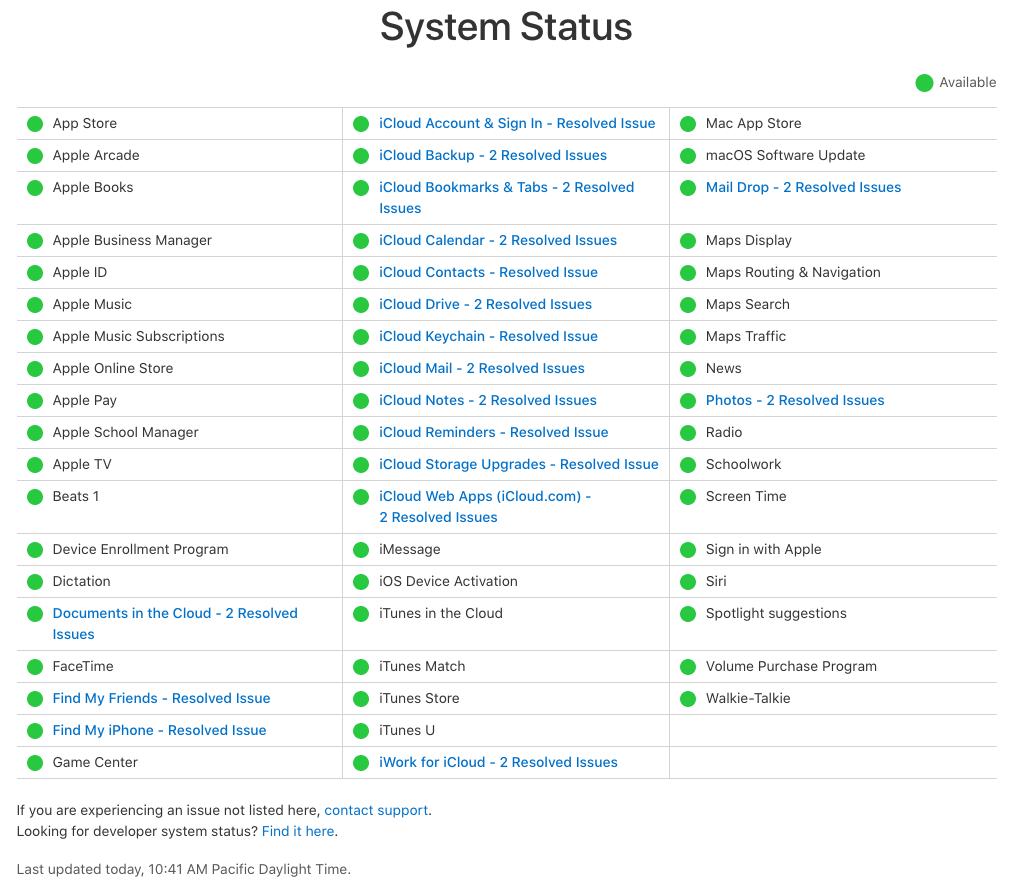Open Mail Drop 2 Resolved Issues link
1028x886 pixels.
pos(803,188)
